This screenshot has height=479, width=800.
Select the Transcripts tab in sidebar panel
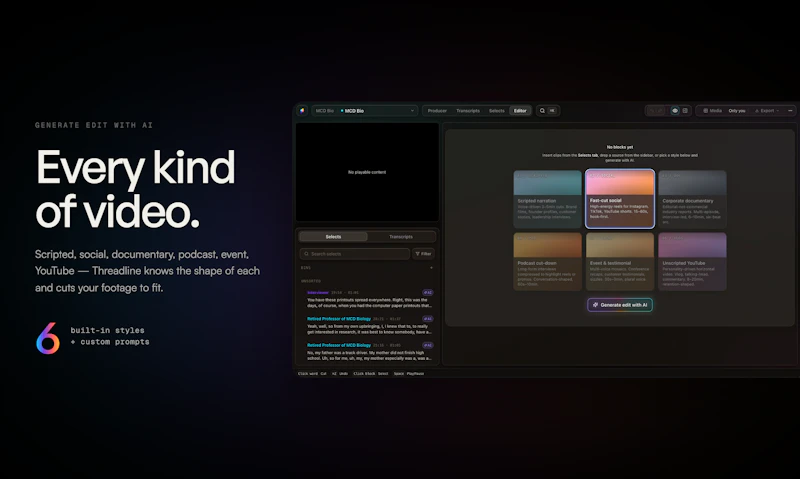pyautogui.click(x=401, y=237)
